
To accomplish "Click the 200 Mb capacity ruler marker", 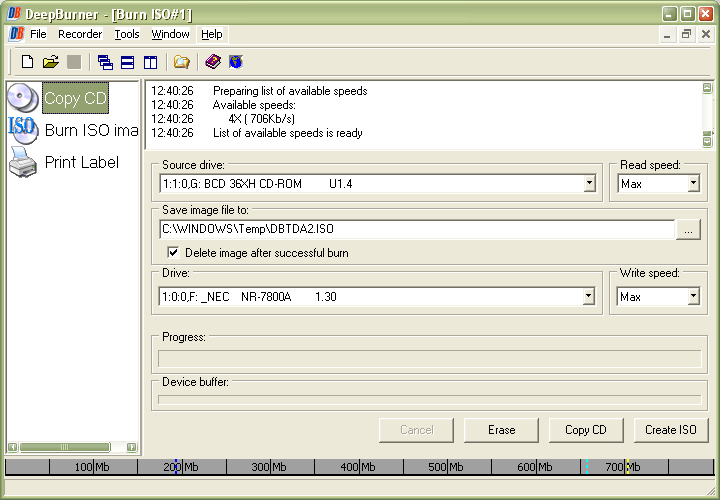I will pyautogui.click(x=181, y=467).
